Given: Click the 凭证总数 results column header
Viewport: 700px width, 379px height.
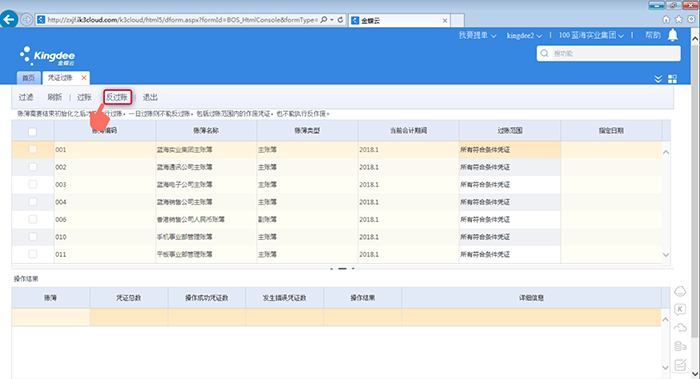Looking at the screenshot, I should click(129, 298).
